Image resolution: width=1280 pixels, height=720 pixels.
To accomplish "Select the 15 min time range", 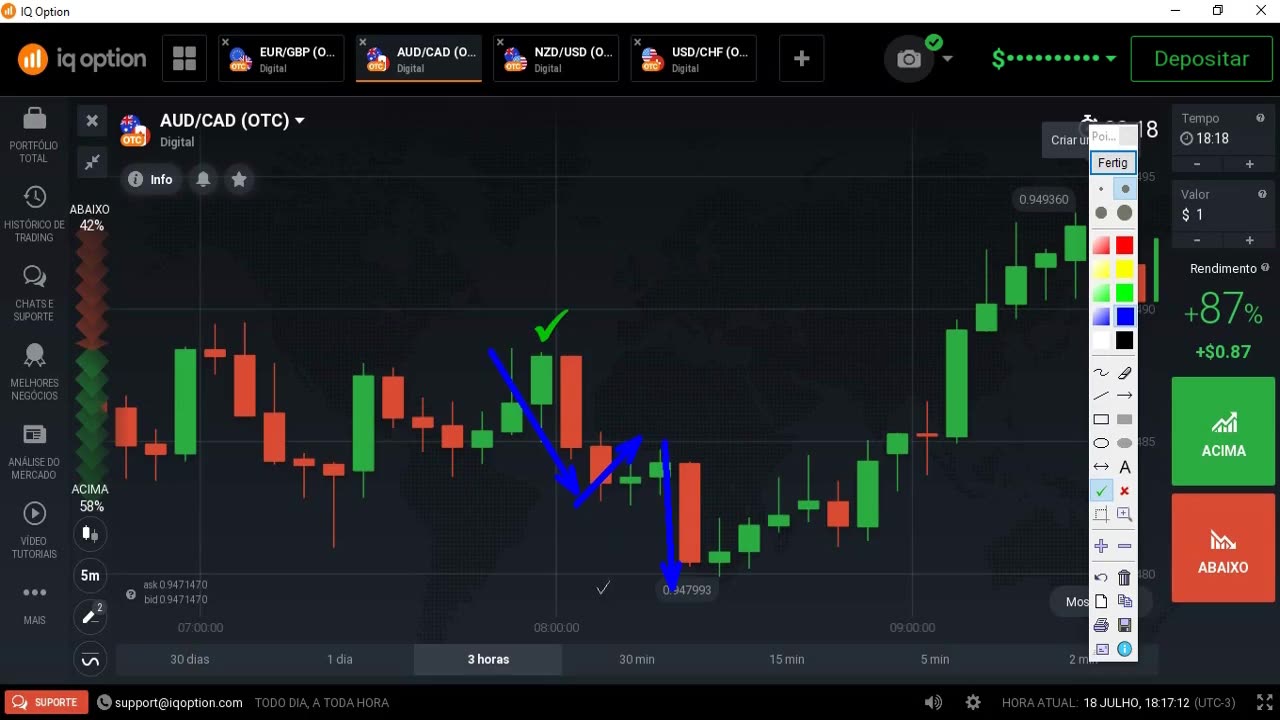I will [x=787, y=659].
